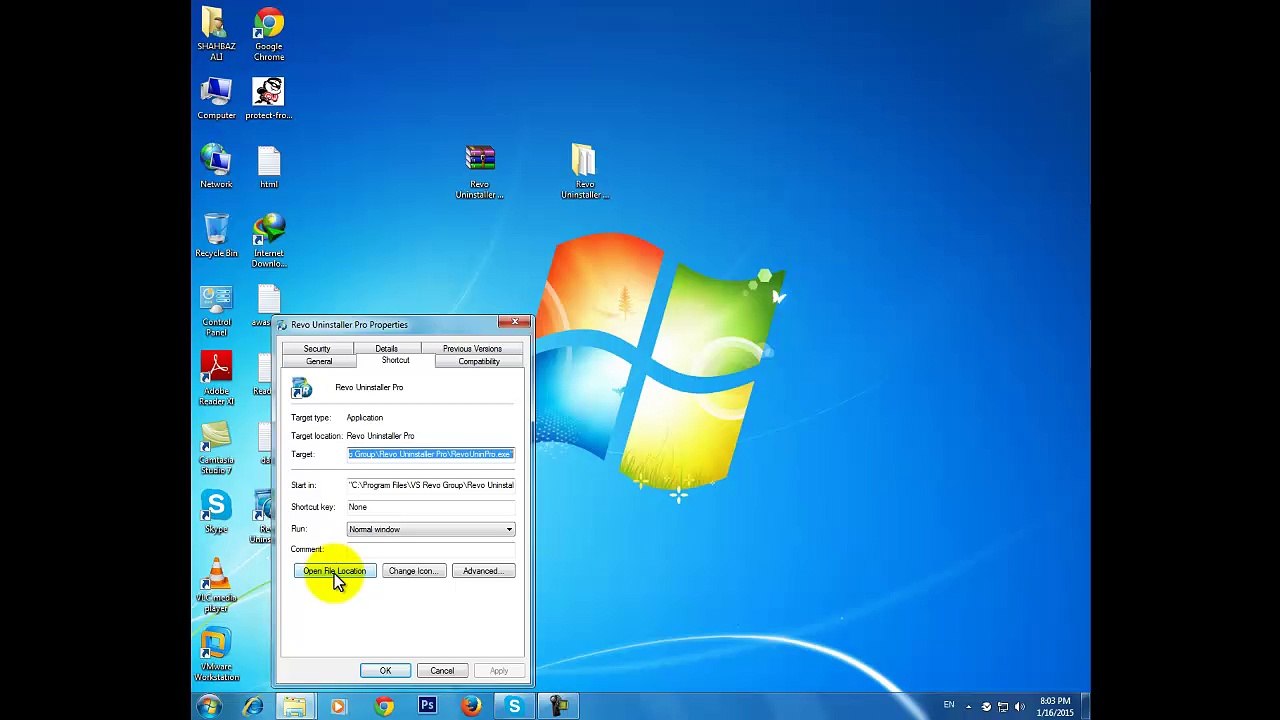
Task: Show hidden system tray icons
Action: 968,707
